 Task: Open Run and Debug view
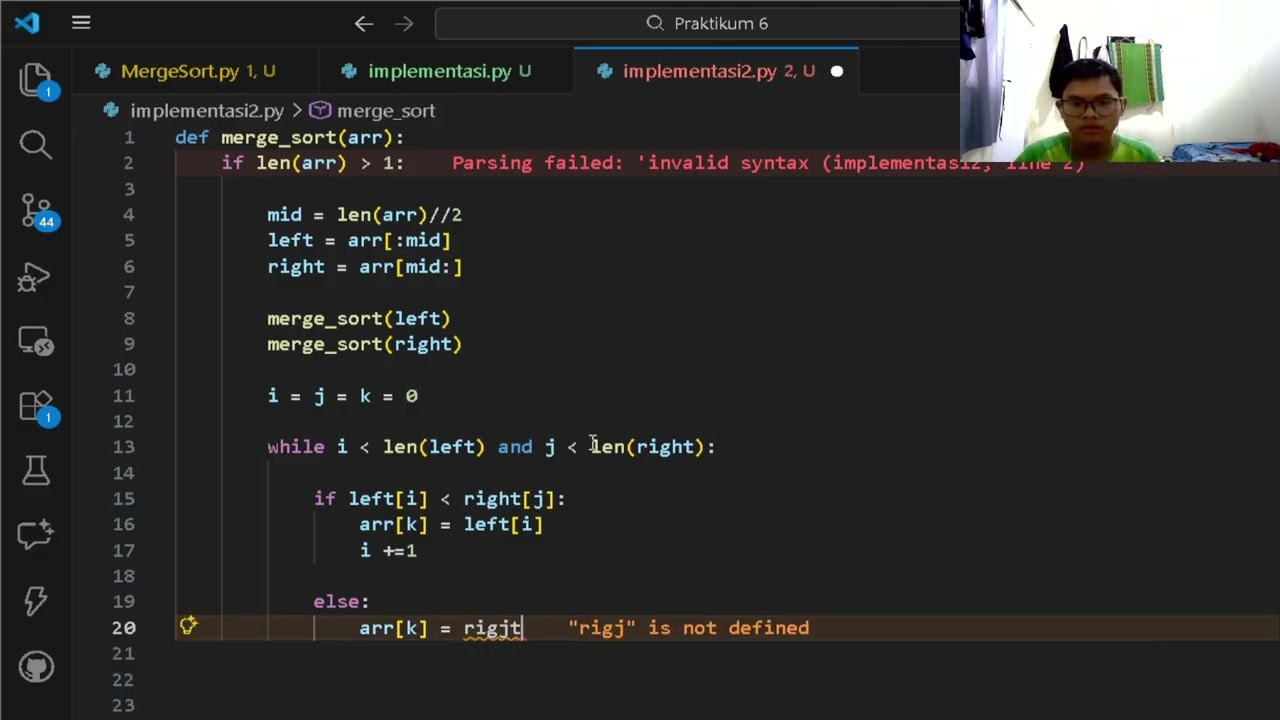35,277
